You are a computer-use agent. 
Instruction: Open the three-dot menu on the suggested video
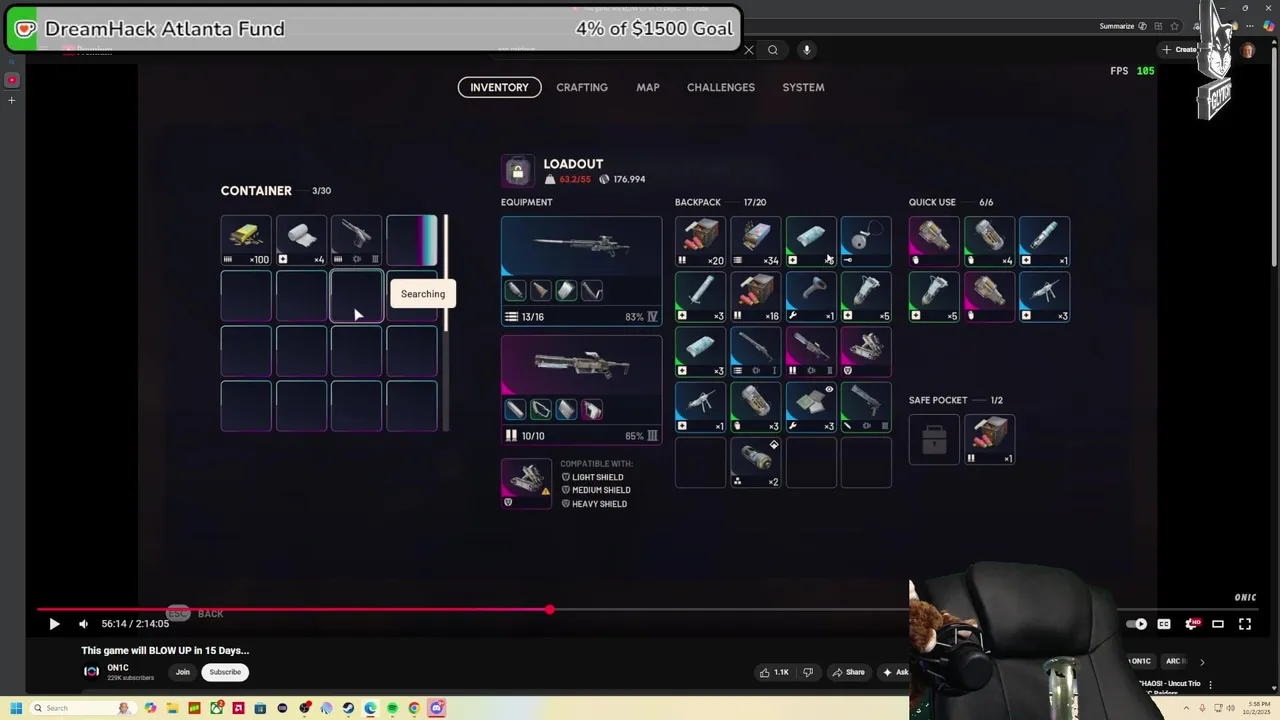click(x=1210, y=685)
